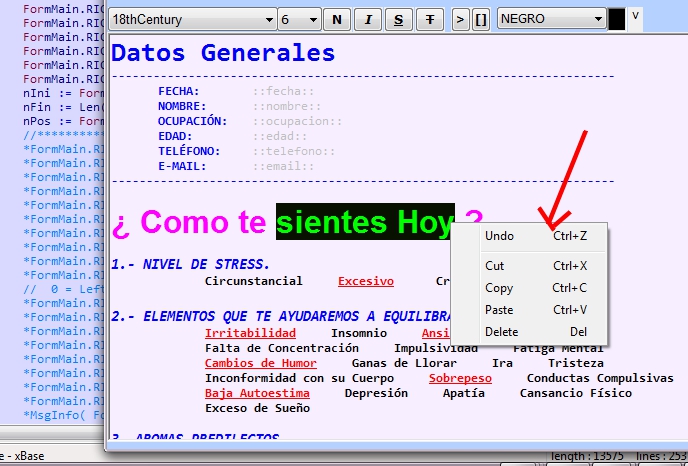The height and width of the screenshot is (466, 688).
Task: Click the word Impulsividad
Action: tap(436, 348)
